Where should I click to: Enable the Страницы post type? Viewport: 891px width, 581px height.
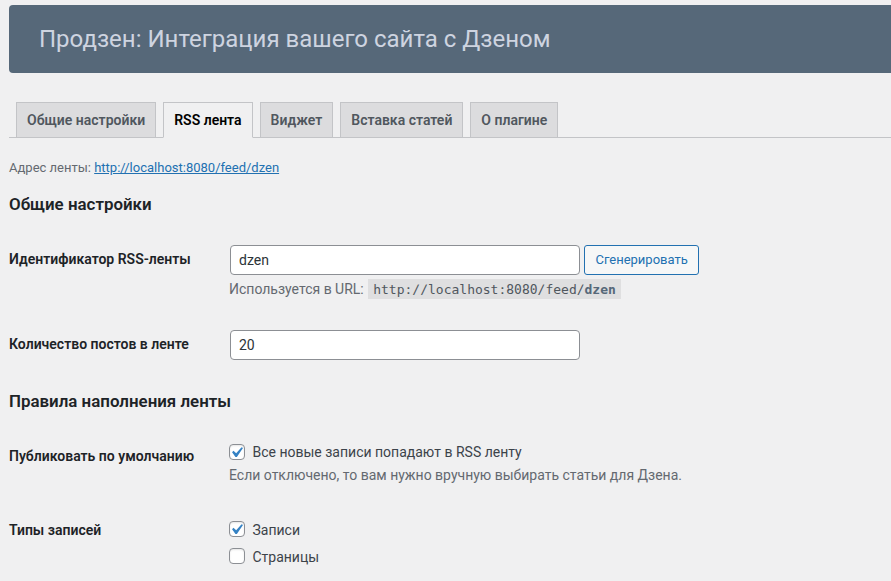(237, 555)
